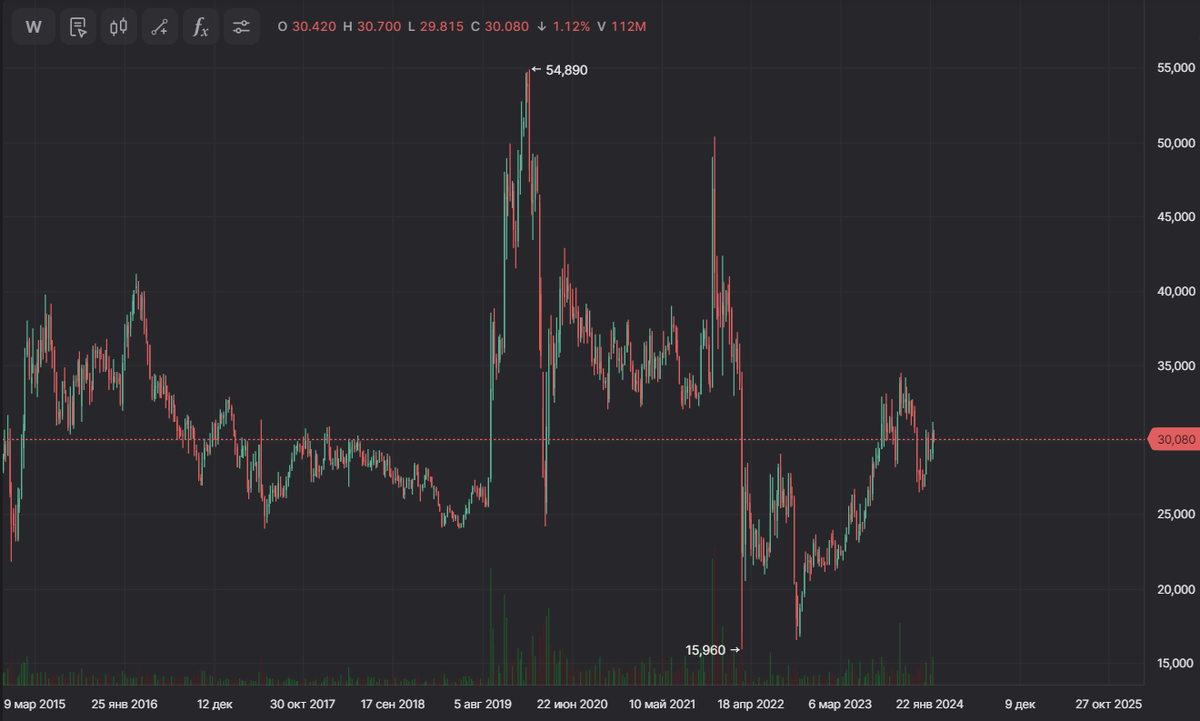This screenshot has width=1200, height=721.
Task: Click the 9 мар 2015 date label
Action: [35, 704]
